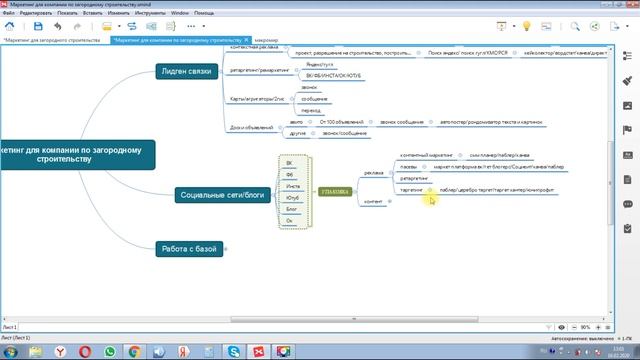This screenshot has height=360, width=640.
Task: Collapse the Лидген связки branch toggle
Action: 221,71
